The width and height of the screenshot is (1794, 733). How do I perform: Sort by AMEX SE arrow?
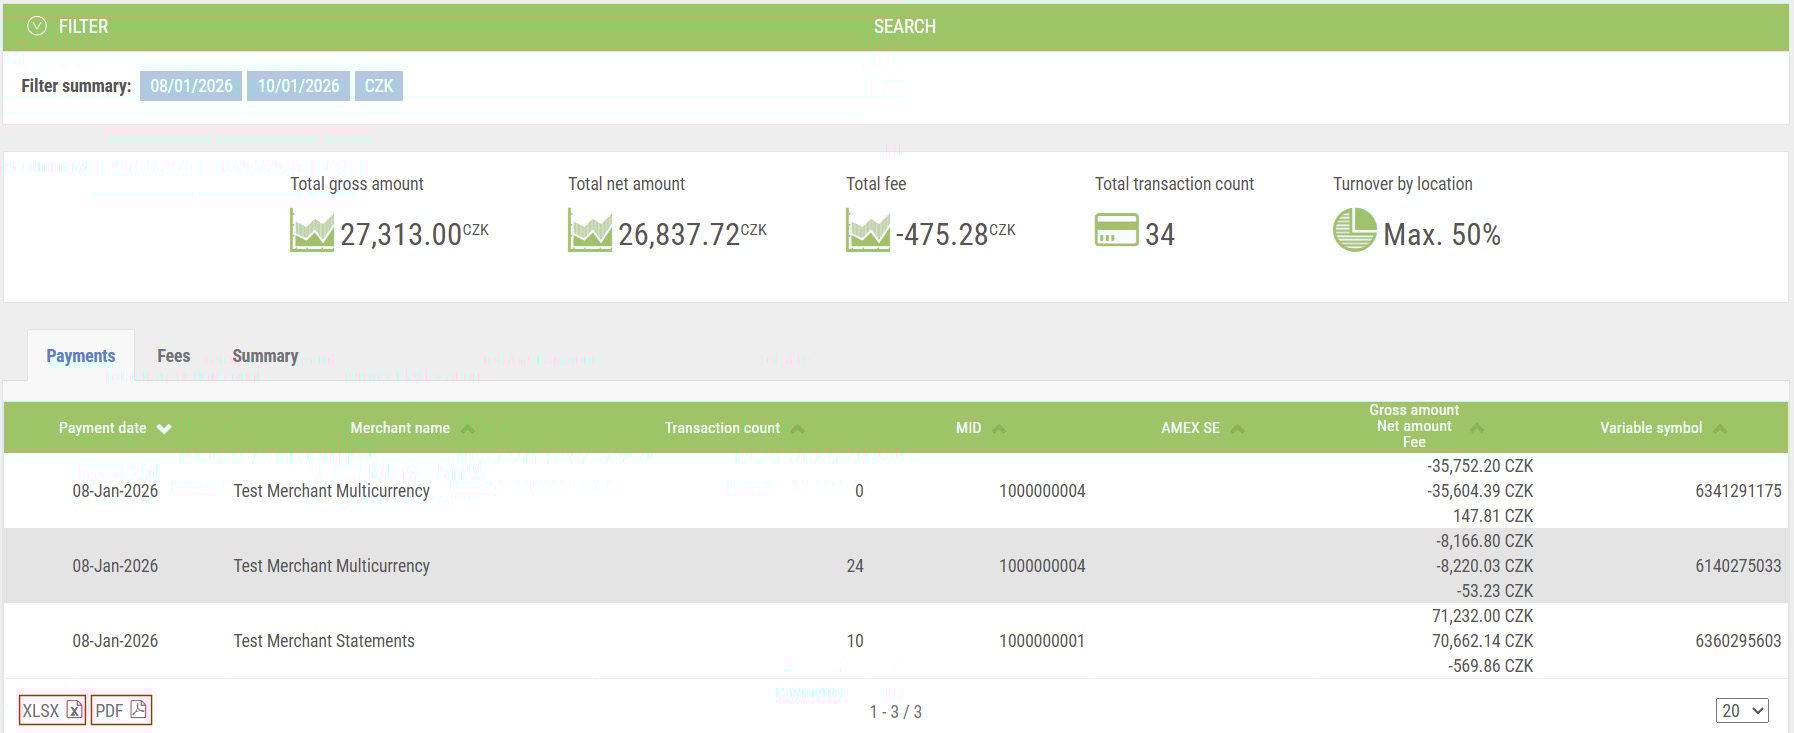coord(1237,429)
